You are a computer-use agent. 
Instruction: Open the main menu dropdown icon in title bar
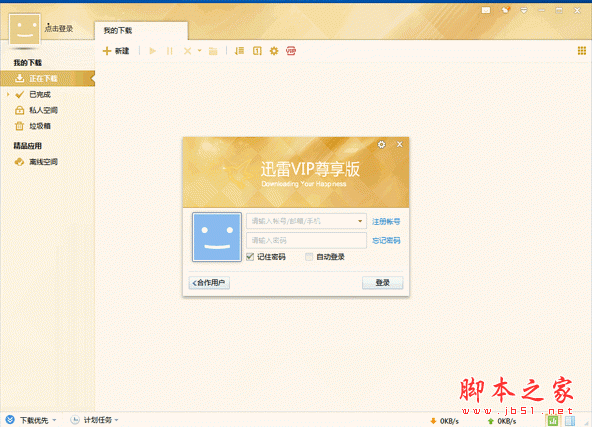[524, 11]
